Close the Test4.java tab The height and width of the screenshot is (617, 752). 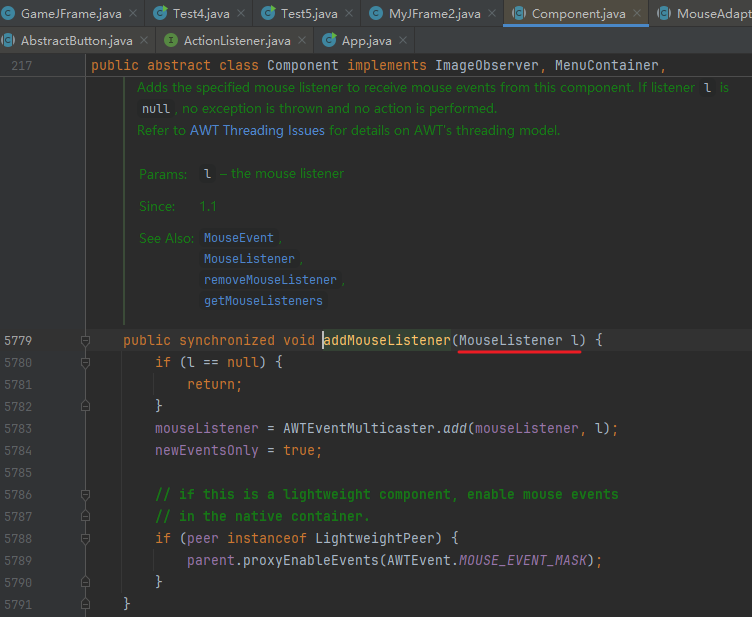[x=241, y=13]
